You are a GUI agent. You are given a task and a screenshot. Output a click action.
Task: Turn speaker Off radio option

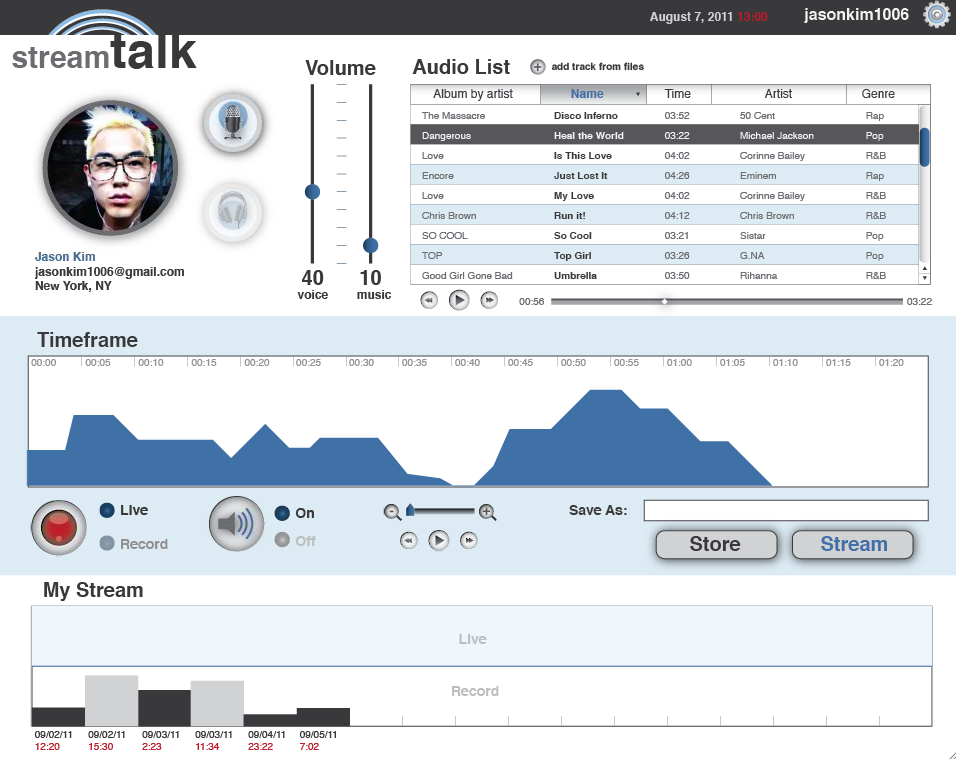pyautogui.click(x=282, y=540)
